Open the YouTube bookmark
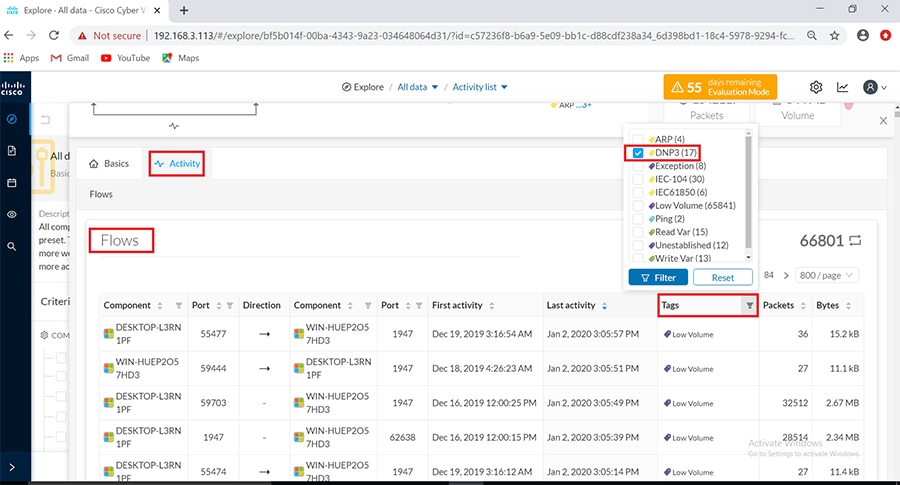The height and width of the screenshot is (485, 900). coord(126,58)
